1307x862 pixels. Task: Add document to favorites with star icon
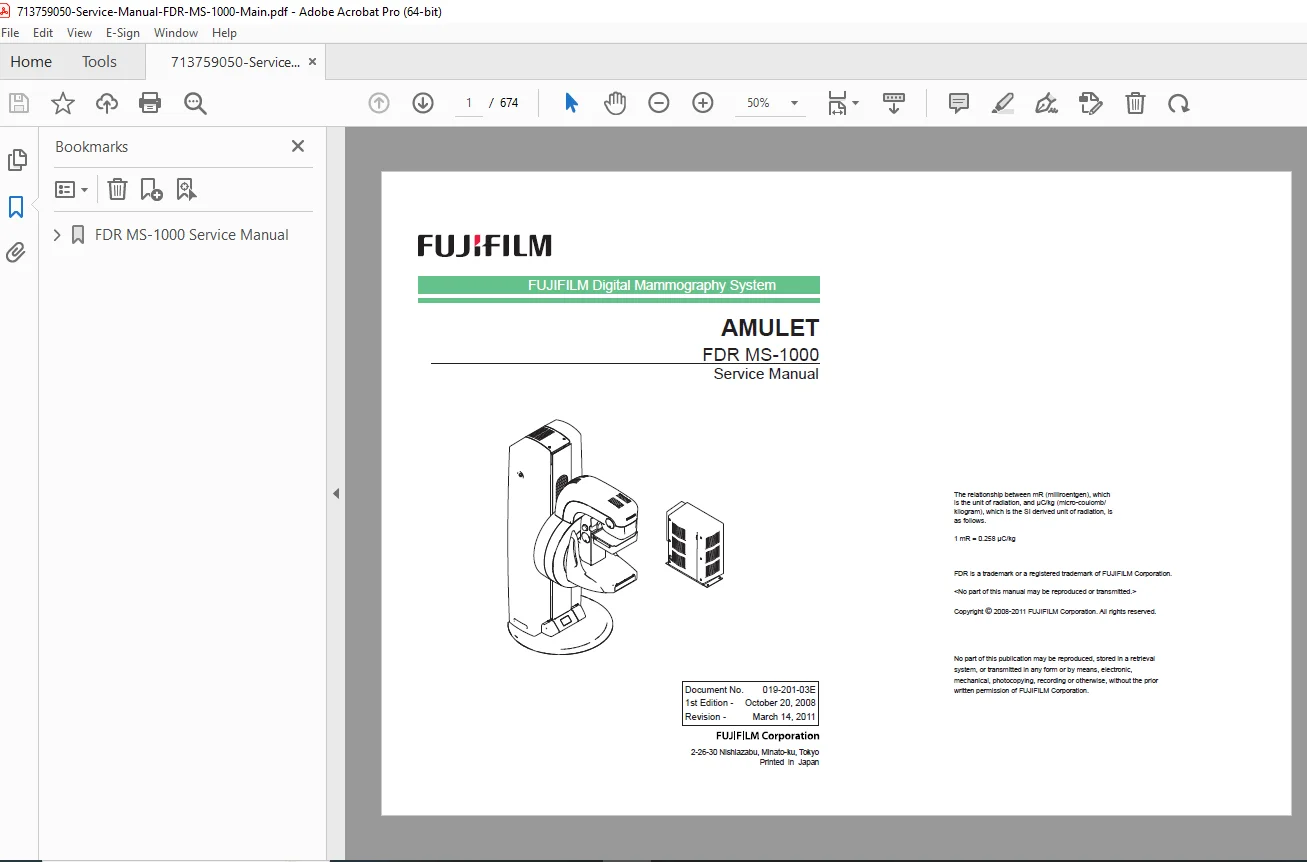point(63,103)
